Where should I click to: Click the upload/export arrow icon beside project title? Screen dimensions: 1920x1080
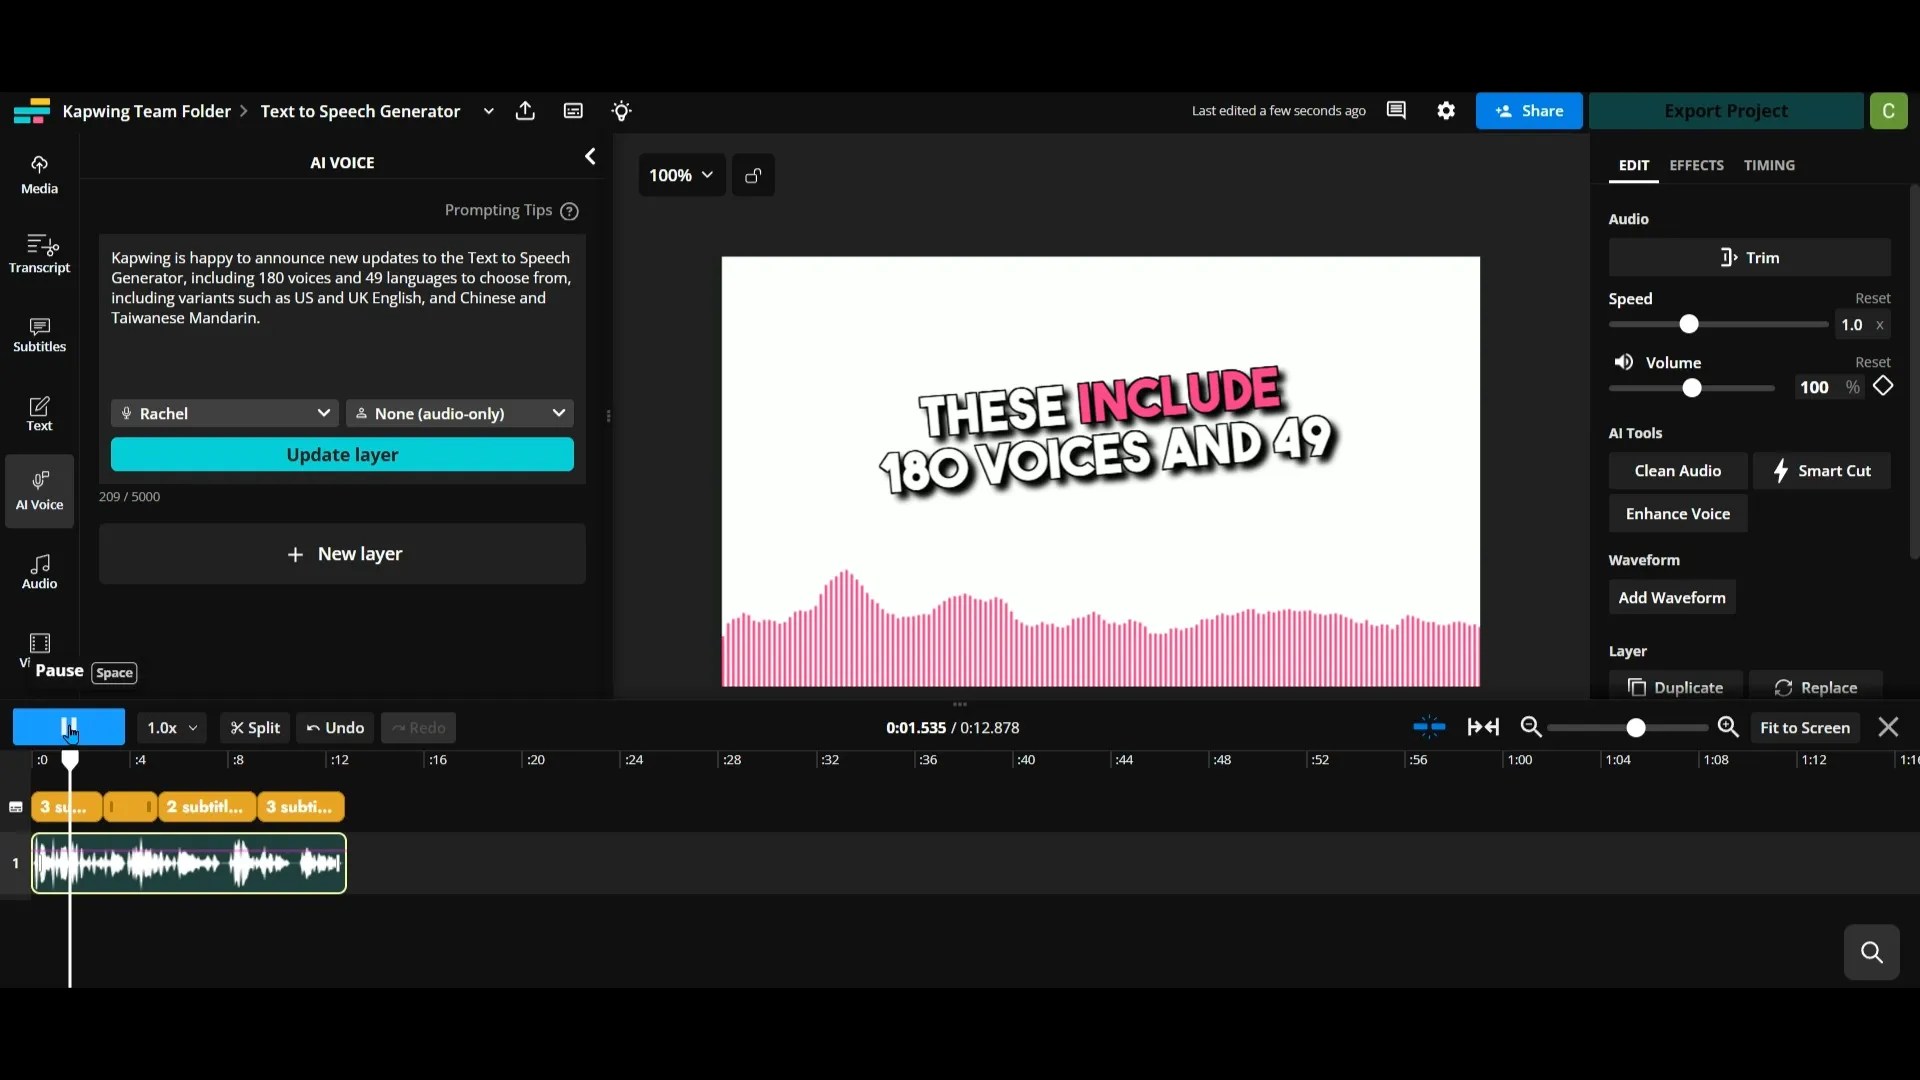(525, 111)
